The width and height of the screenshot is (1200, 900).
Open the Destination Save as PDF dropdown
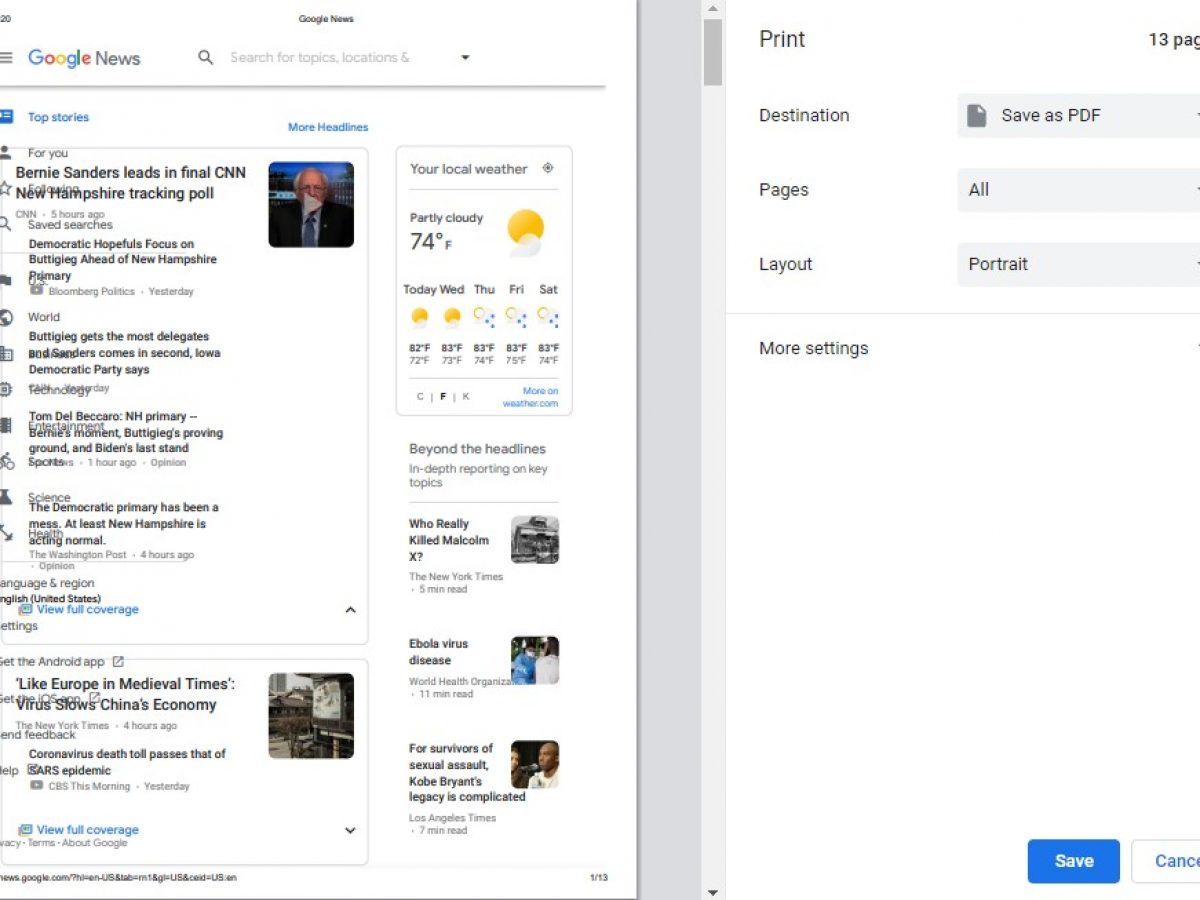click(1079, 115)
